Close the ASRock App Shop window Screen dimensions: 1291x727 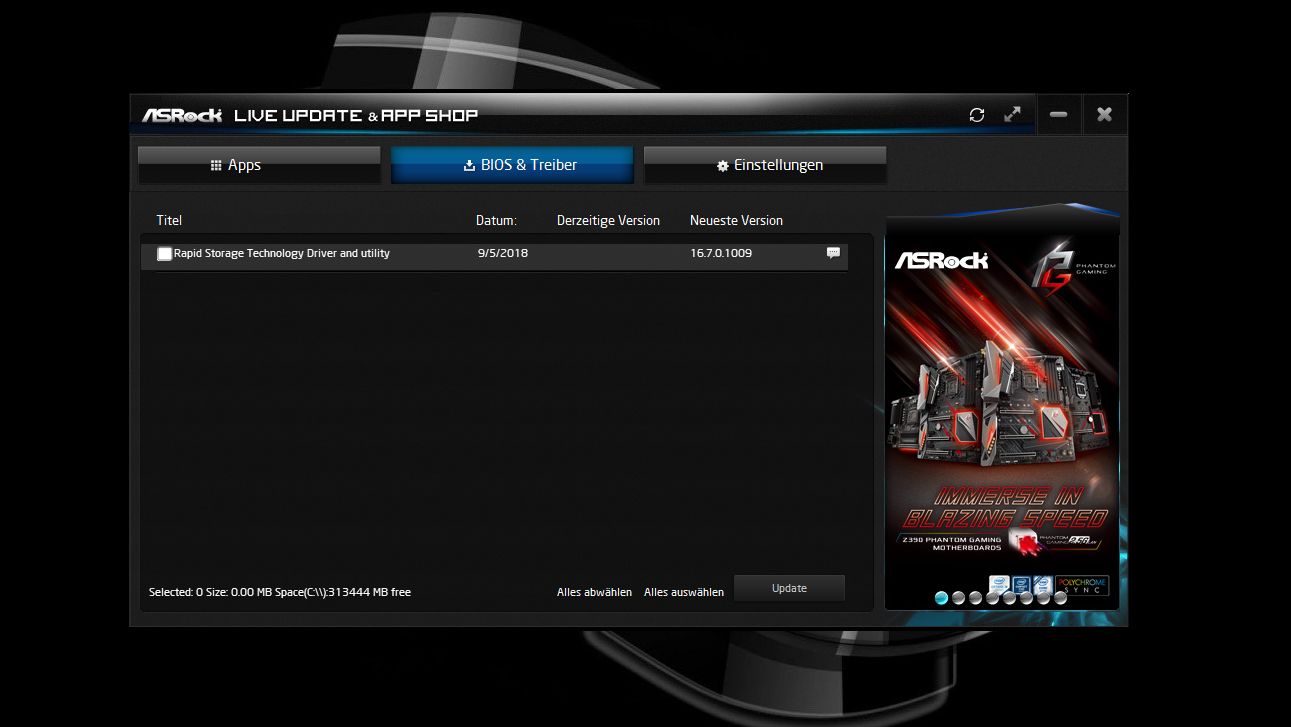tap(1104, 115)
